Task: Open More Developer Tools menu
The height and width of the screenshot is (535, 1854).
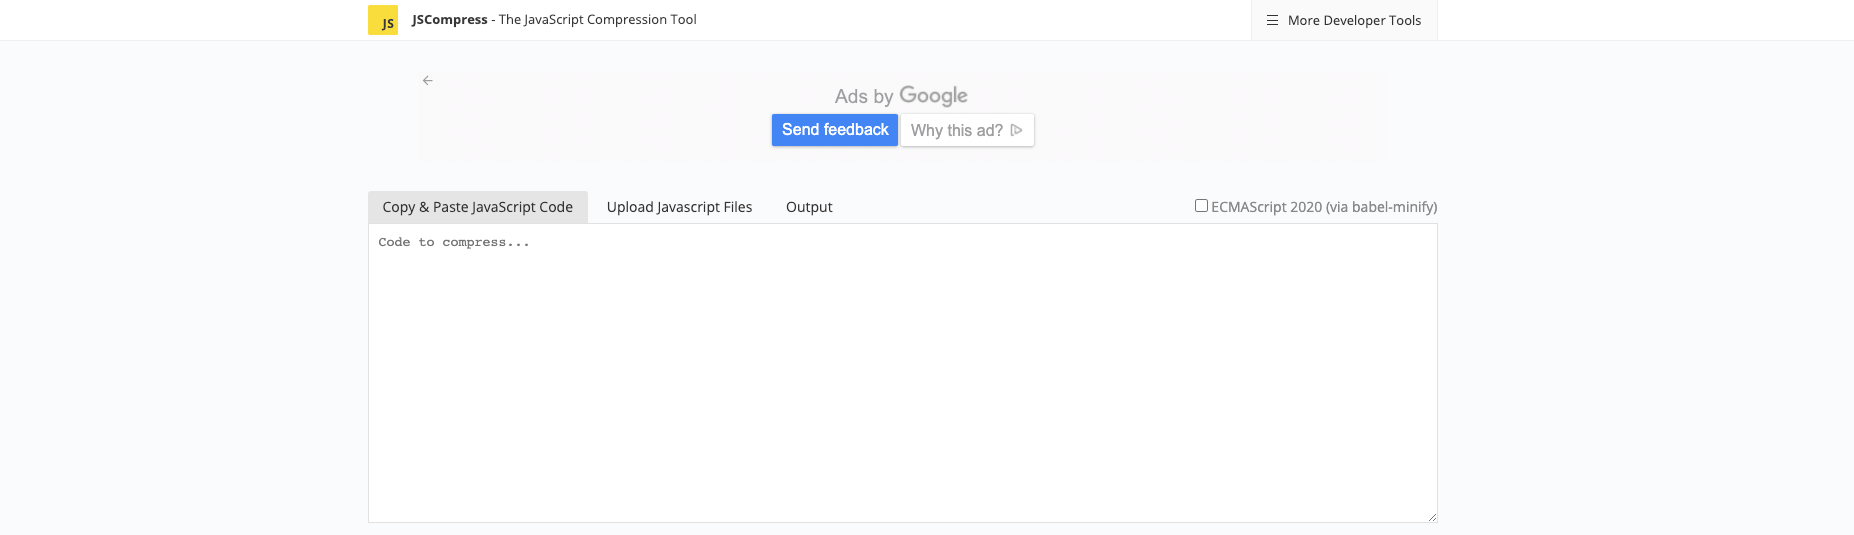Action: tap(1344, 20)
